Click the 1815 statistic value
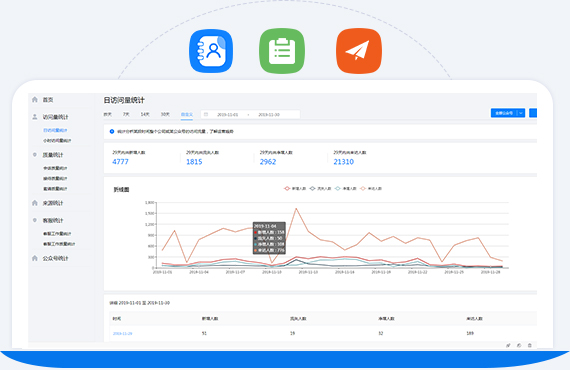Image resolution: width=570 pixels, height=370 pixels. [194, 162]
